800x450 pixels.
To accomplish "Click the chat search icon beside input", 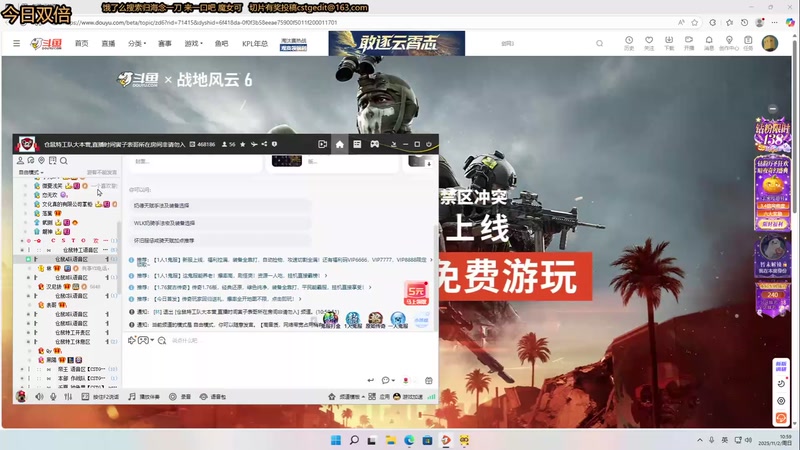I will (162, 340).
